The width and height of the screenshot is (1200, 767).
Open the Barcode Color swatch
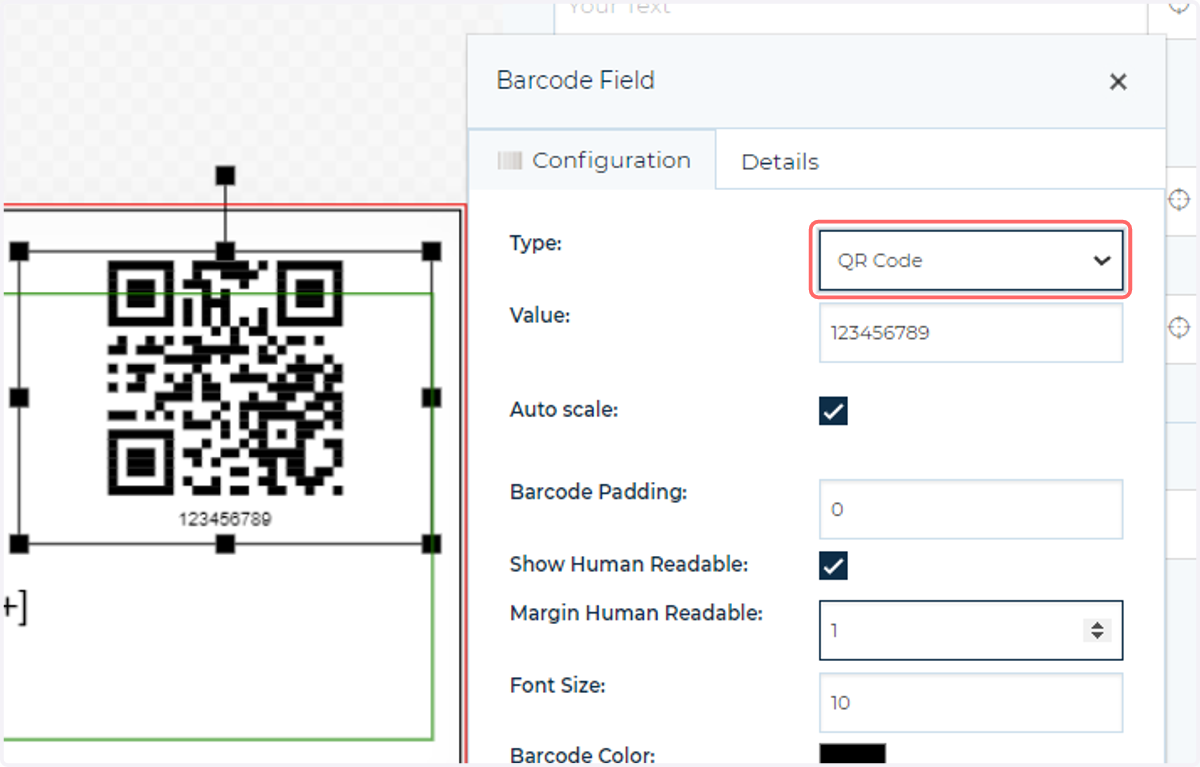pos(852,755)
